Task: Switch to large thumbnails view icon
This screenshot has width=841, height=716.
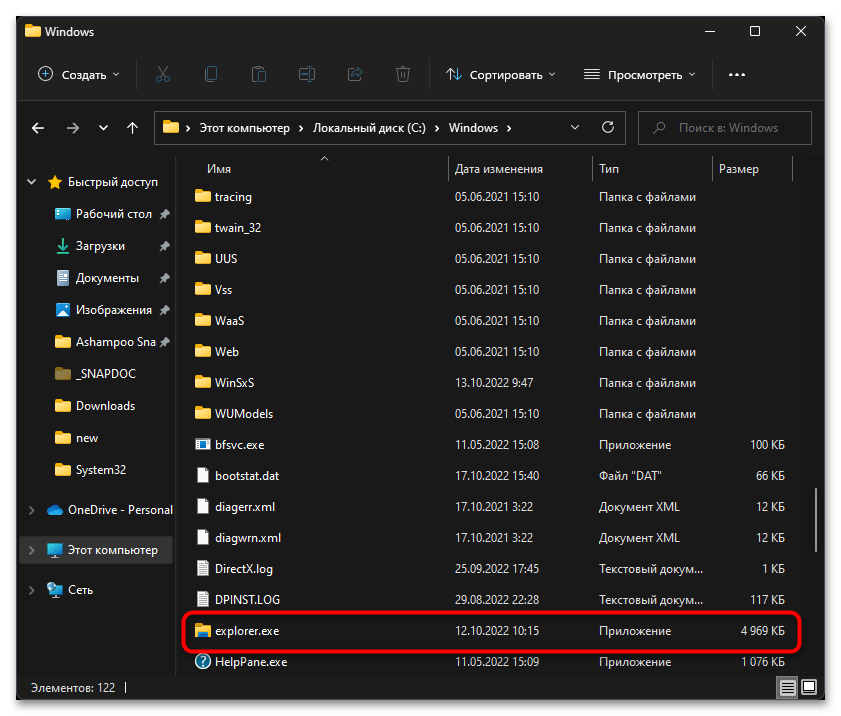Action: tap(809, 687)
